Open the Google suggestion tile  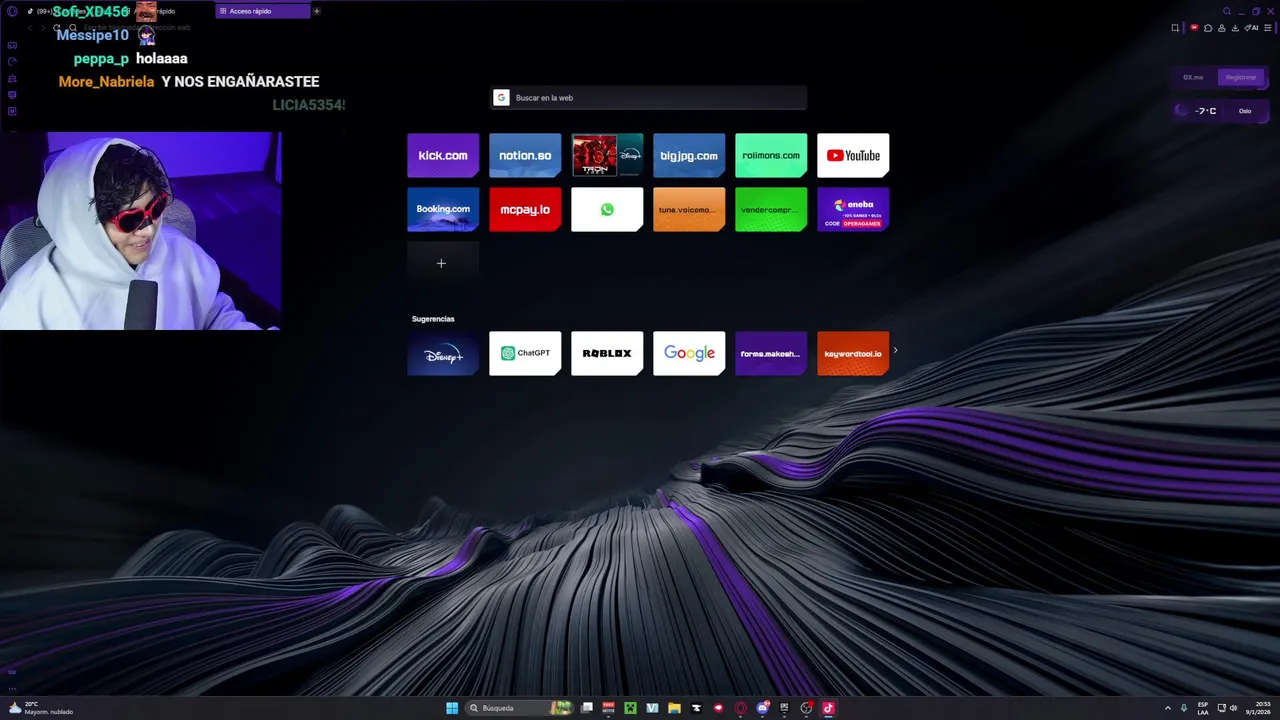(689, 353)
